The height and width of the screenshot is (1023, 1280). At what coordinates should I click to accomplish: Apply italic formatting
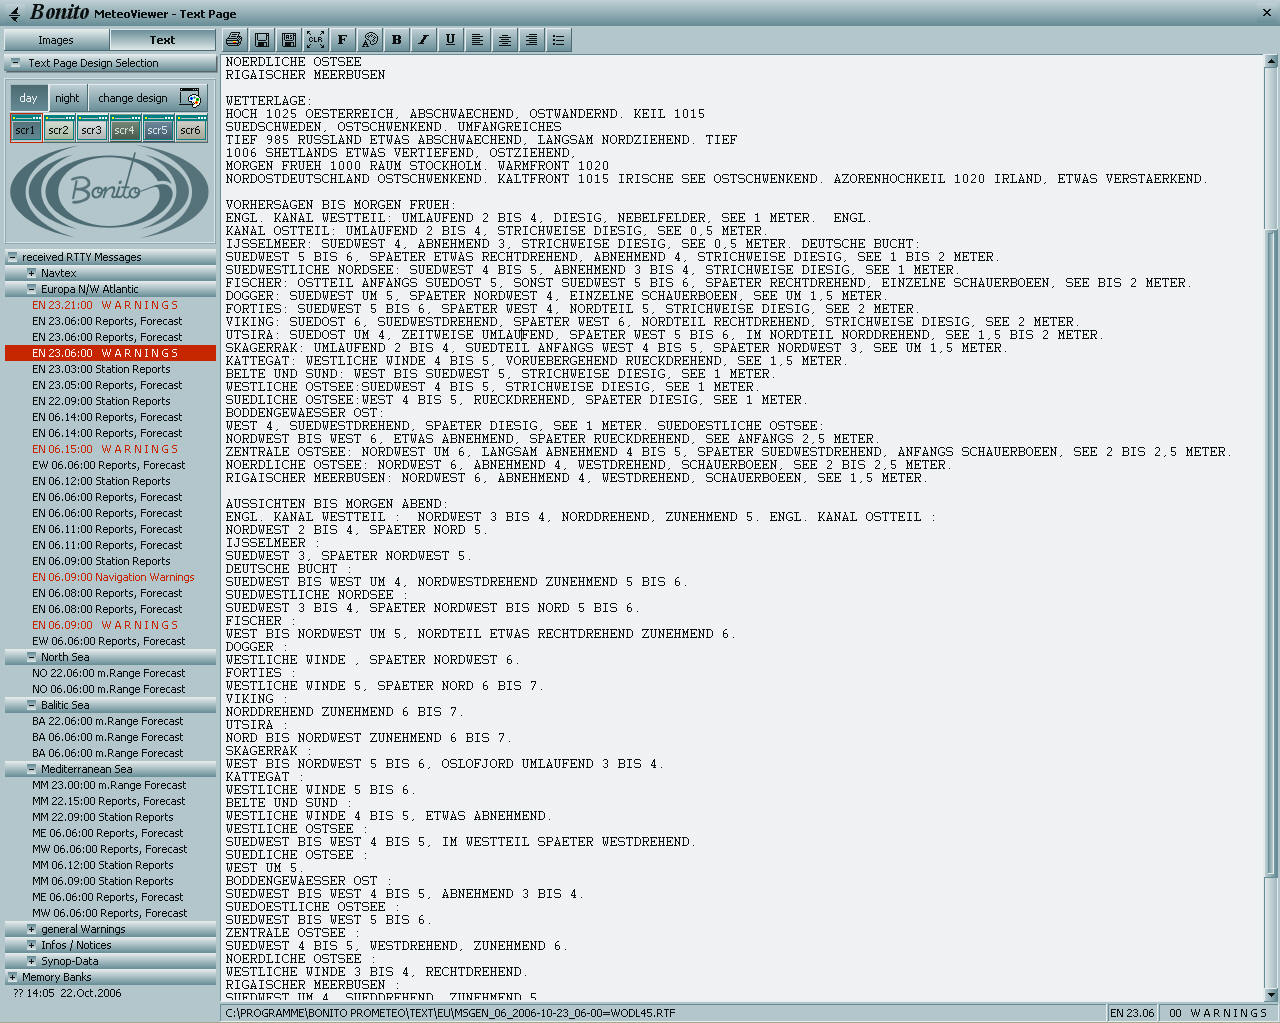[x=424, y=40]
